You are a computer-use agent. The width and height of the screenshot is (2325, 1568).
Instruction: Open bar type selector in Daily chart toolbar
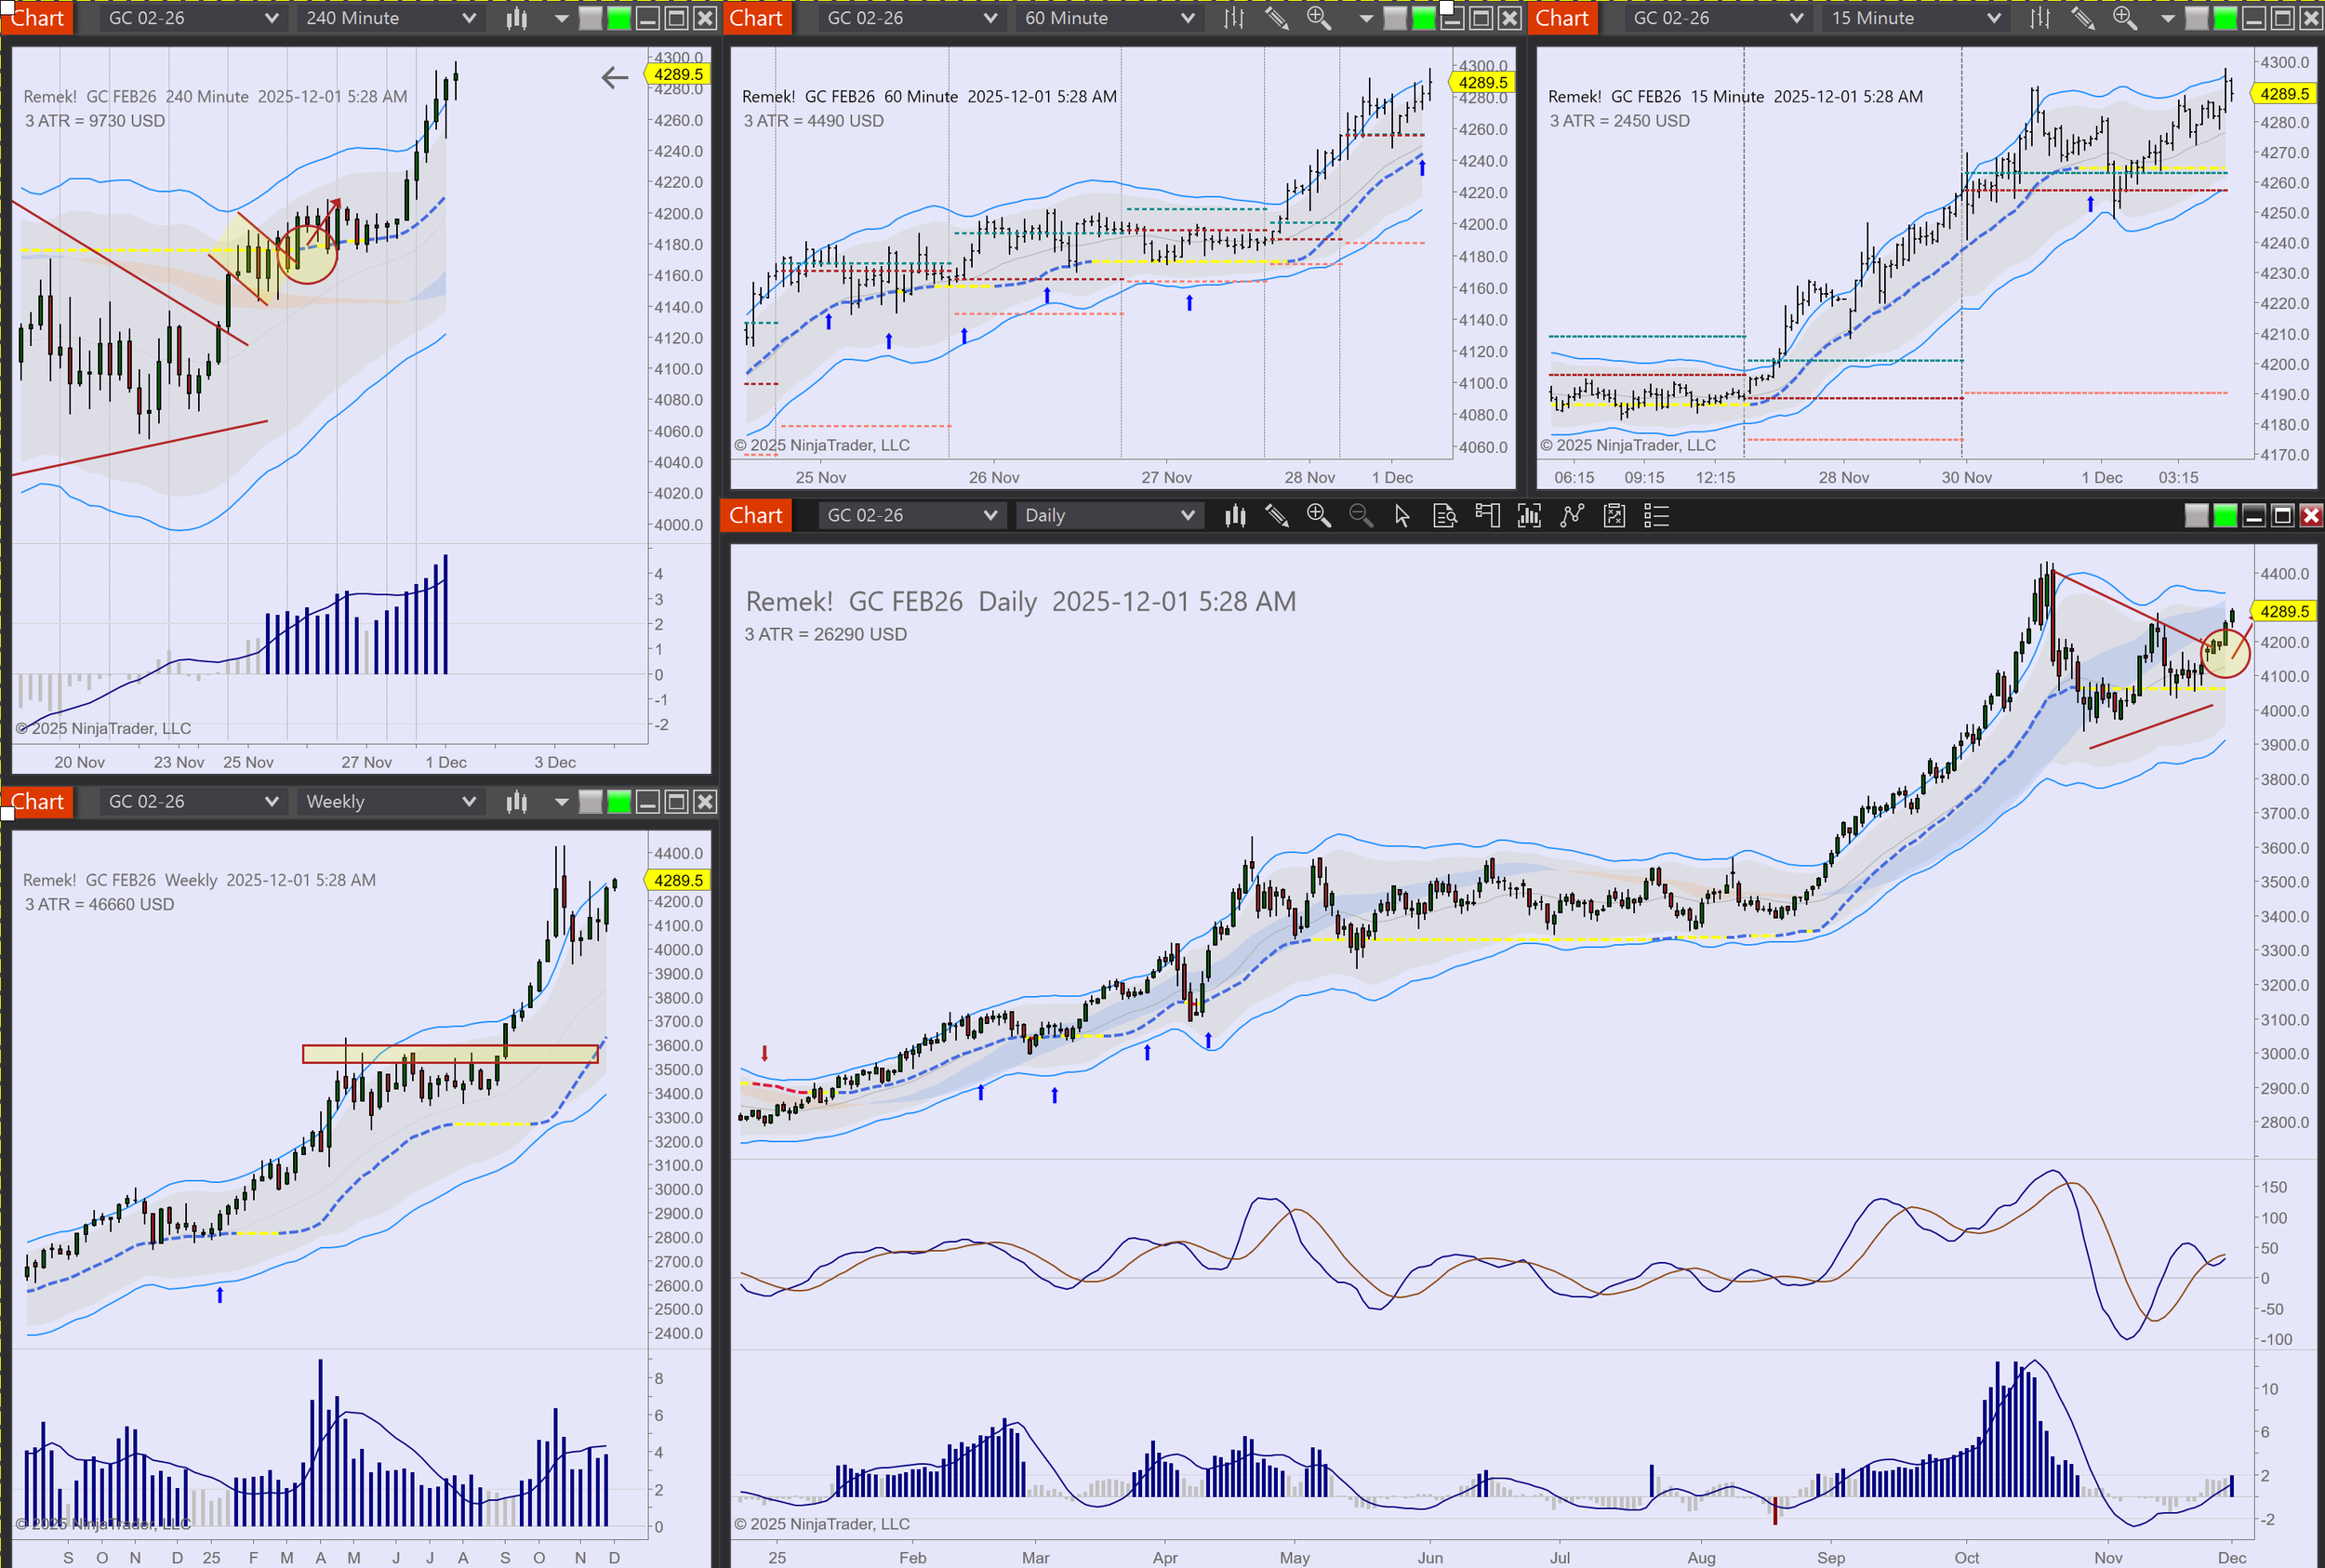[1235, 516]
